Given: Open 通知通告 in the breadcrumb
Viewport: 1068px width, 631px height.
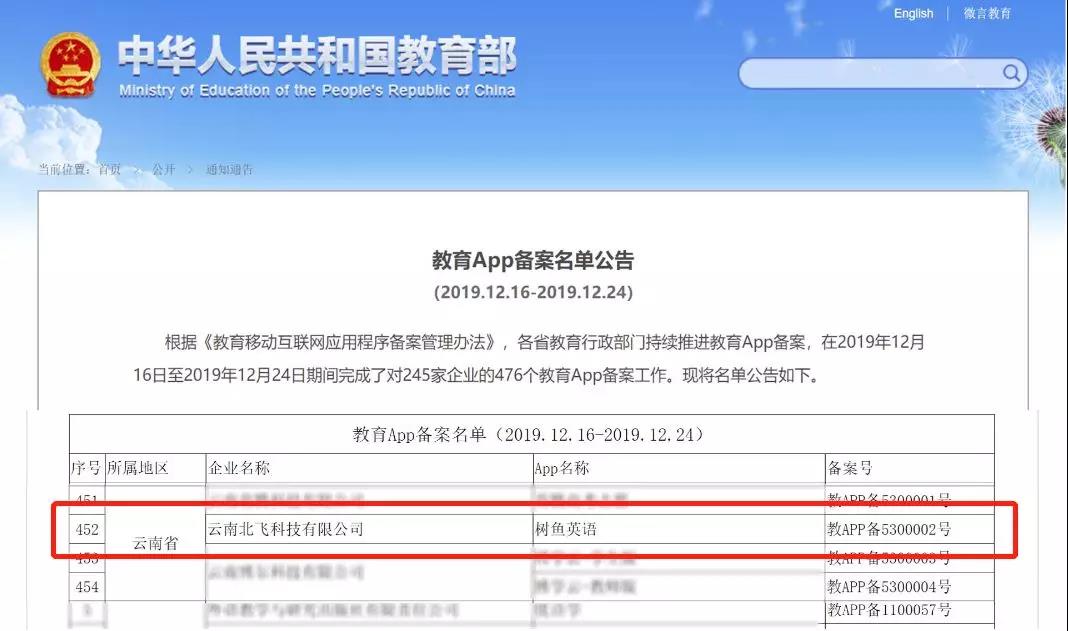Looking at the screenshot, I should point(229,170).
